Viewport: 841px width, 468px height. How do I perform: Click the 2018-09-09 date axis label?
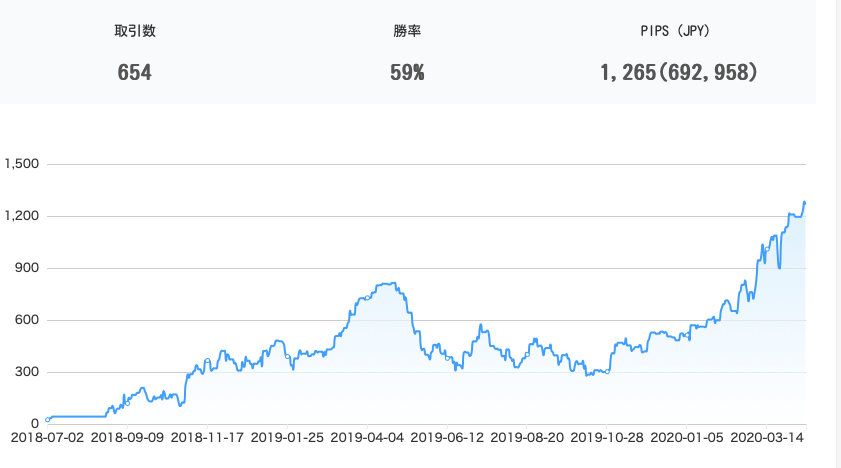click(x=127, y=437)
